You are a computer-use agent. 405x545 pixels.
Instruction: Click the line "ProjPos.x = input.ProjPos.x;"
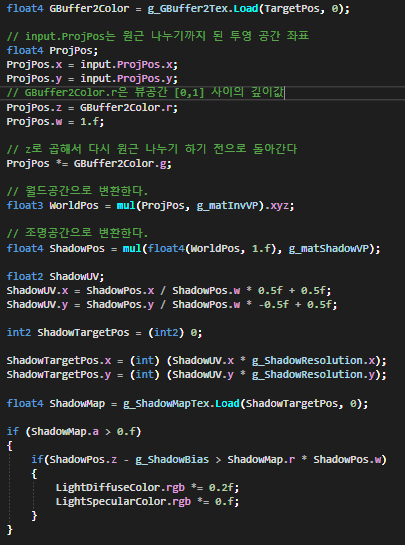tap(92, 65)
